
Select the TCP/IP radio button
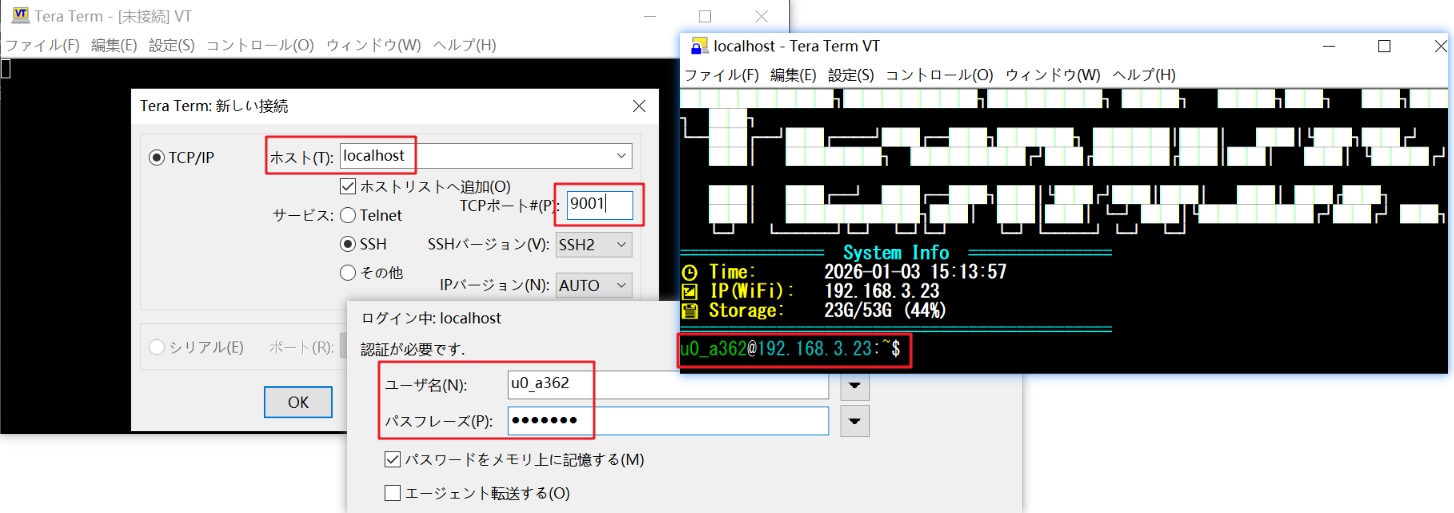tap(157, 157)
